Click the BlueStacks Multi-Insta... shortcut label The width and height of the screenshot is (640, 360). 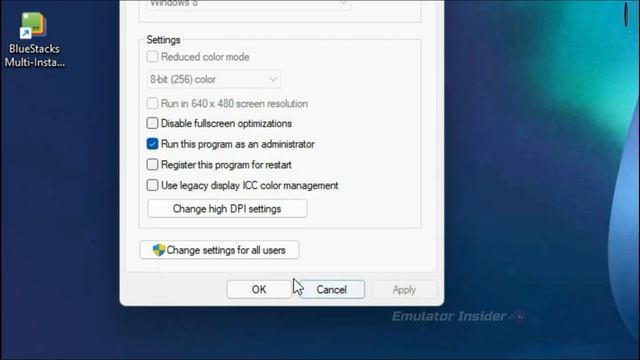click(x=34, y=56)
